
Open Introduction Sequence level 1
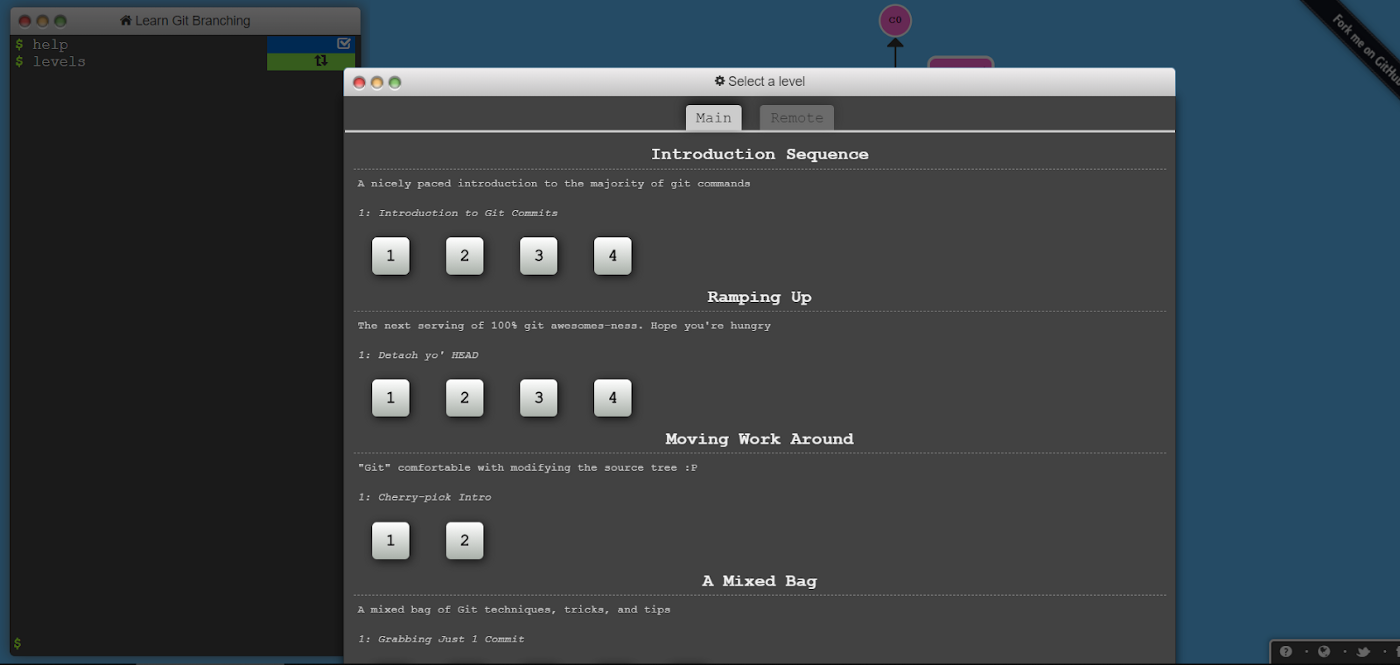(x=390, y=256)
